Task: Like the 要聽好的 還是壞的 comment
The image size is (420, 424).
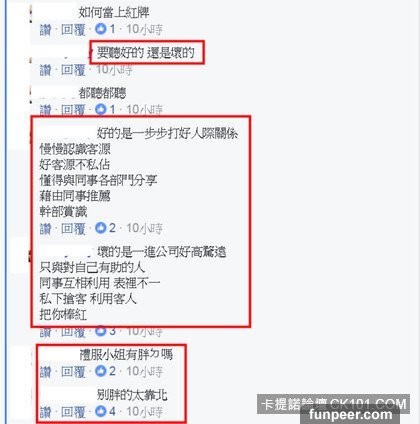Action: point(46,70)
